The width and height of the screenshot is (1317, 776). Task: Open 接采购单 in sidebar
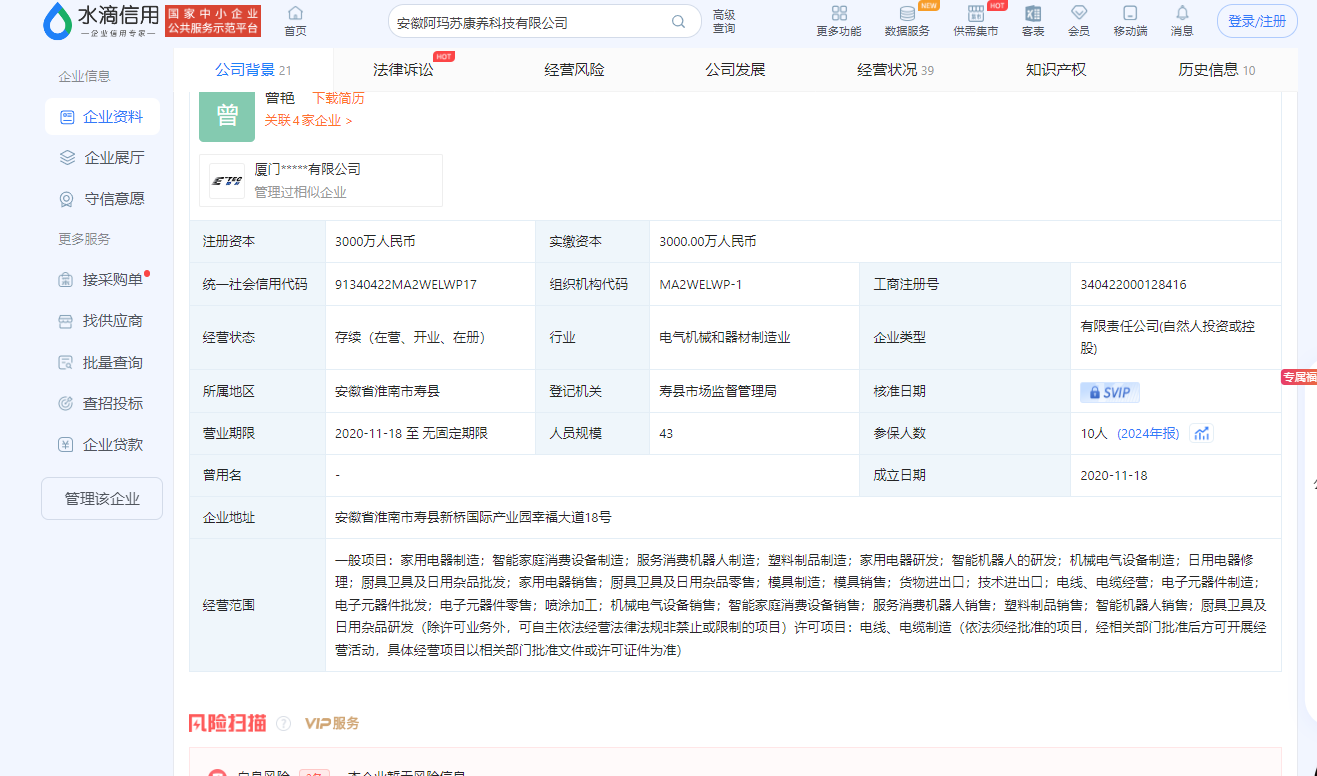point(102,279)
